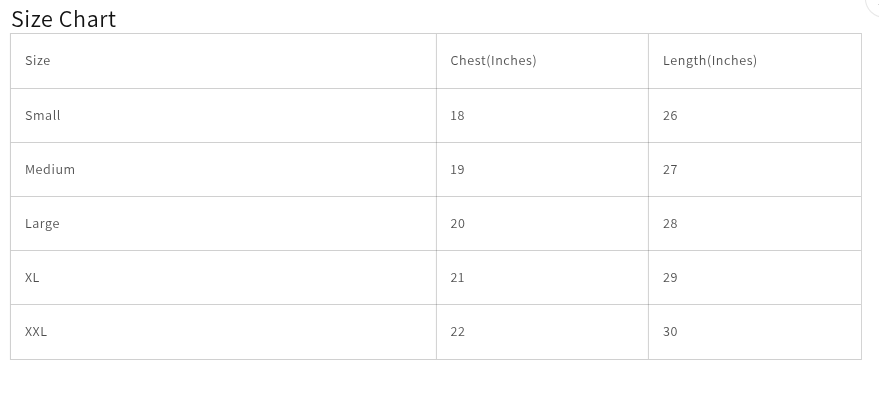Click the Size Chart heading

tap(63, 19)
